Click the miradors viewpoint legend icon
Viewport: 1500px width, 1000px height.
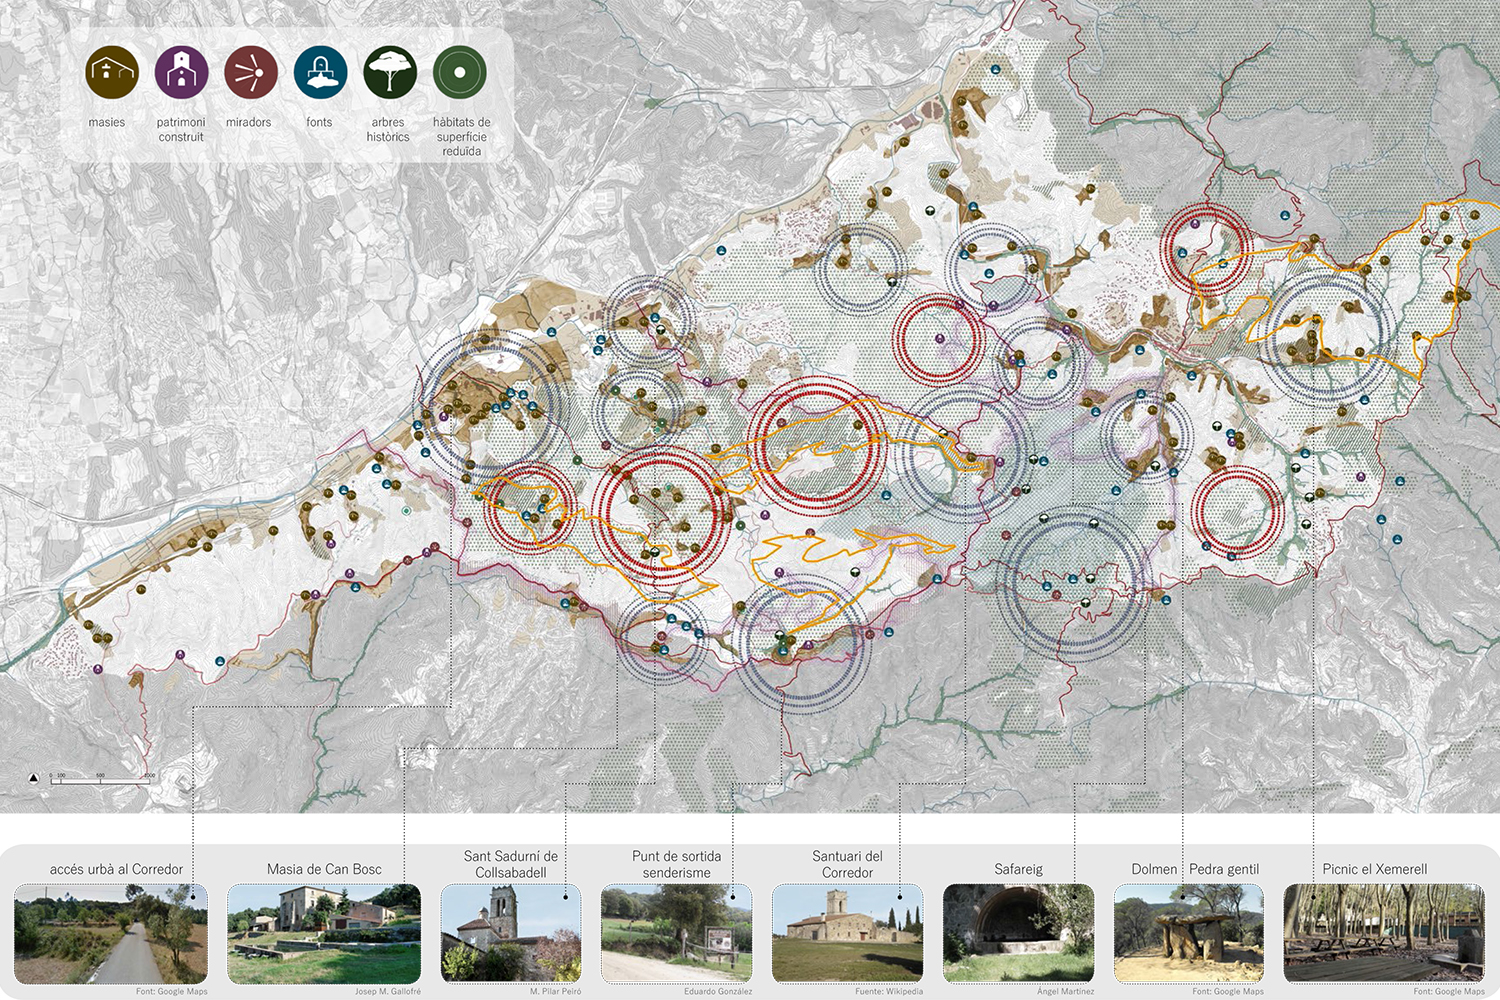[x=250, y=72]
